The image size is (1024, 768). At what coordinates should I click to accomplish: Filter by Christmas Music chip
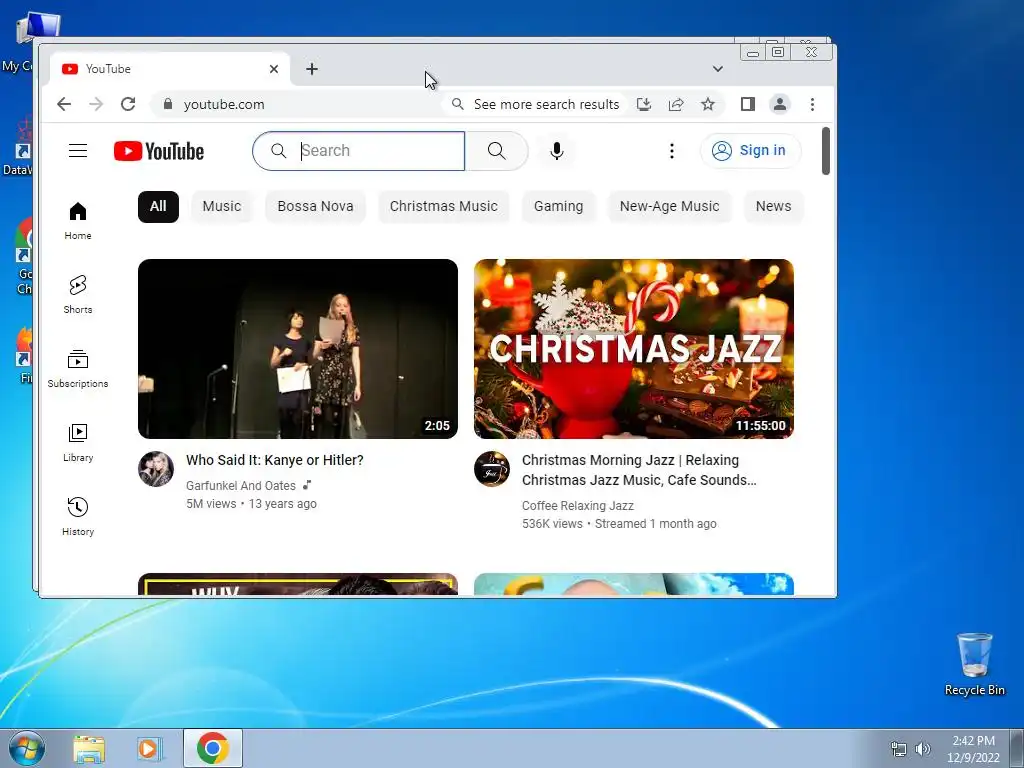[443, 206]
